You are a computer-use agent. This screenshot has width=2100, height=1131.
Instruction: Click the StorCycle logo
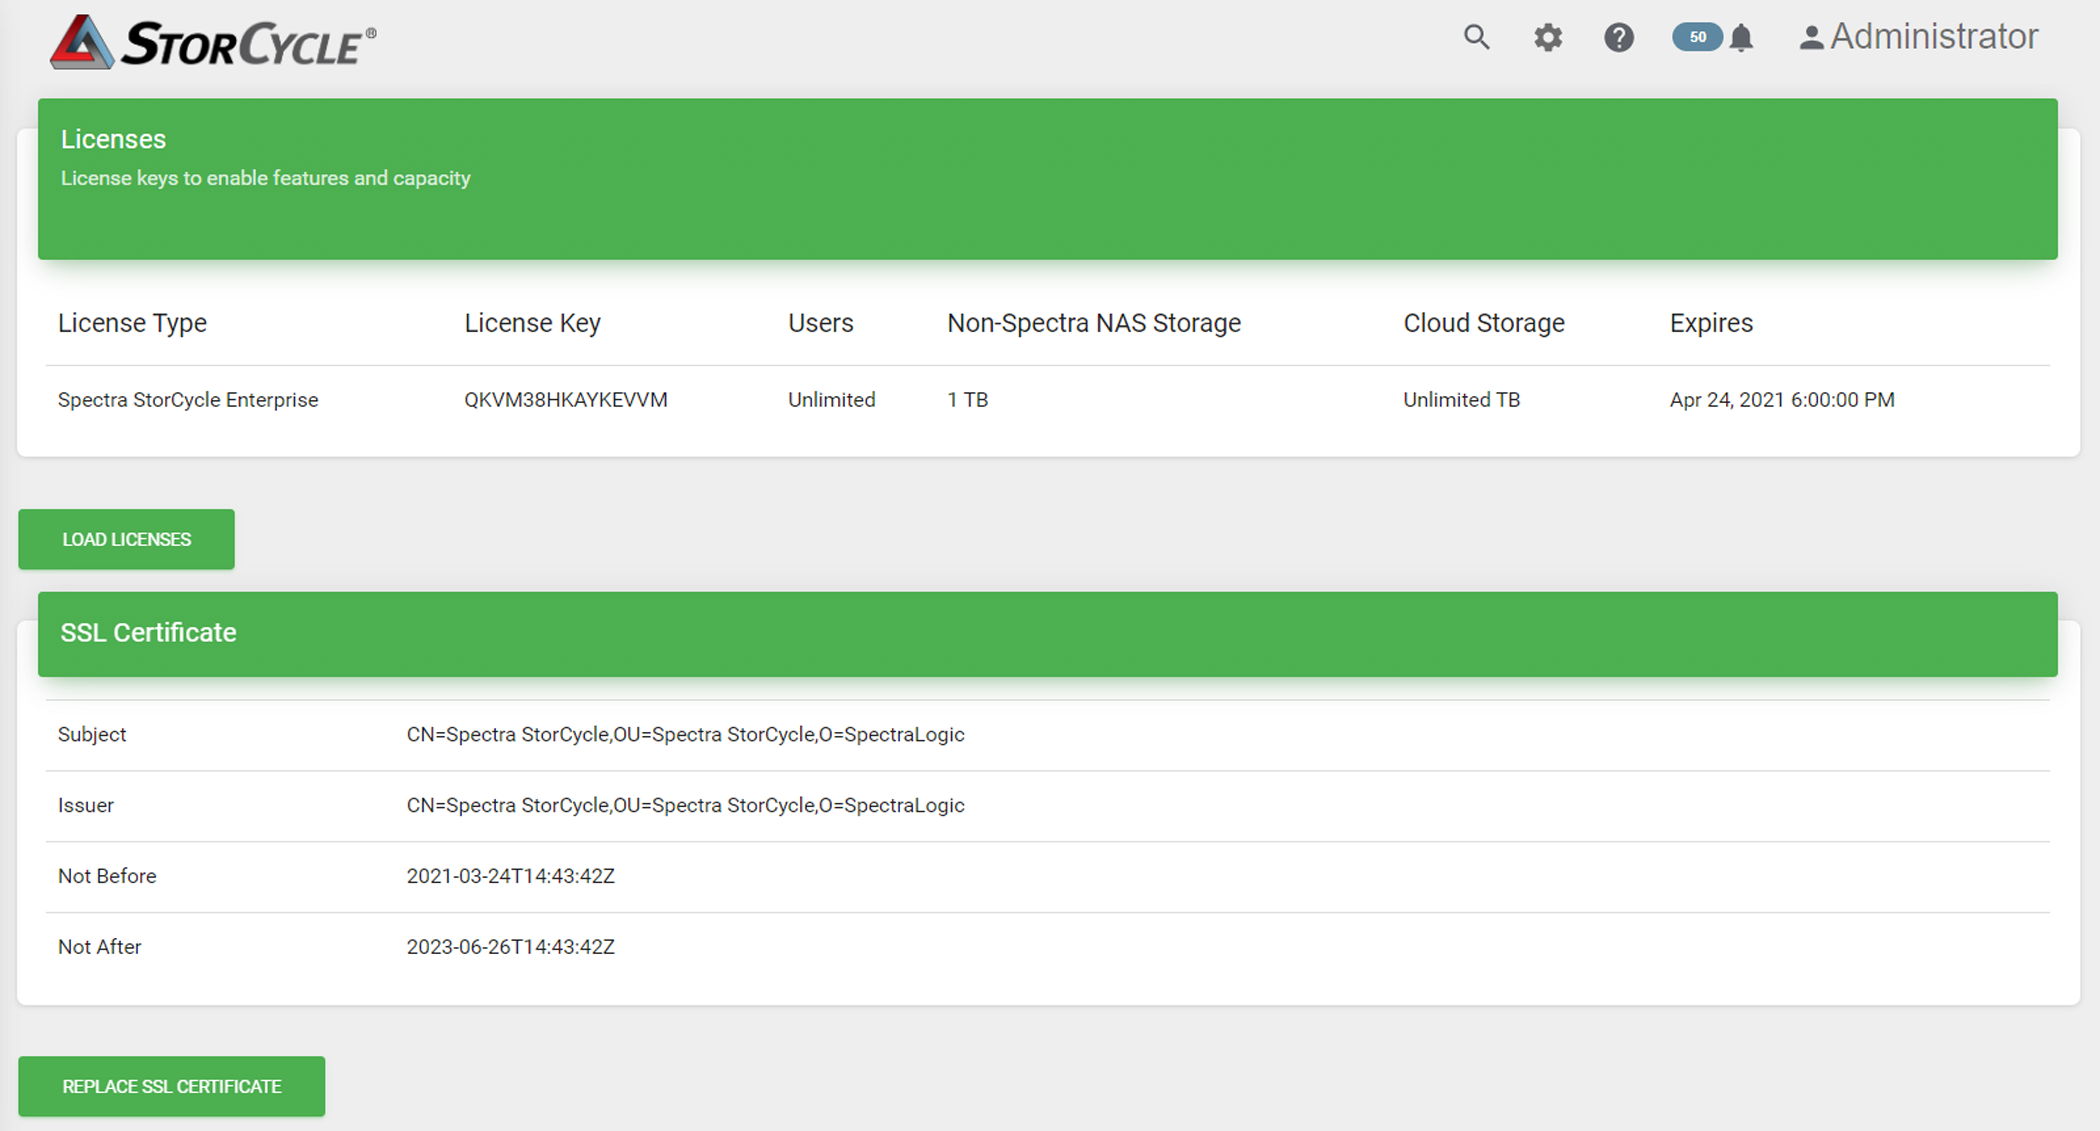(213, 42)
